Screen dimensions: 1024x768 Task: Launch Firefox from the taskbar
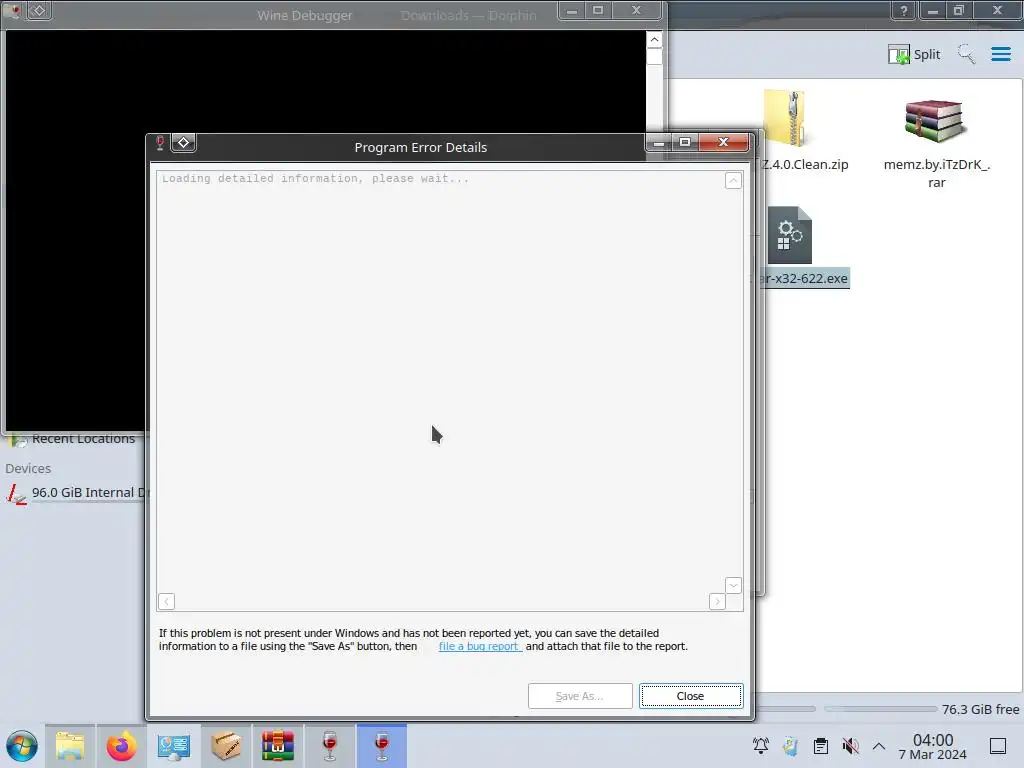[x=121, y=746]
